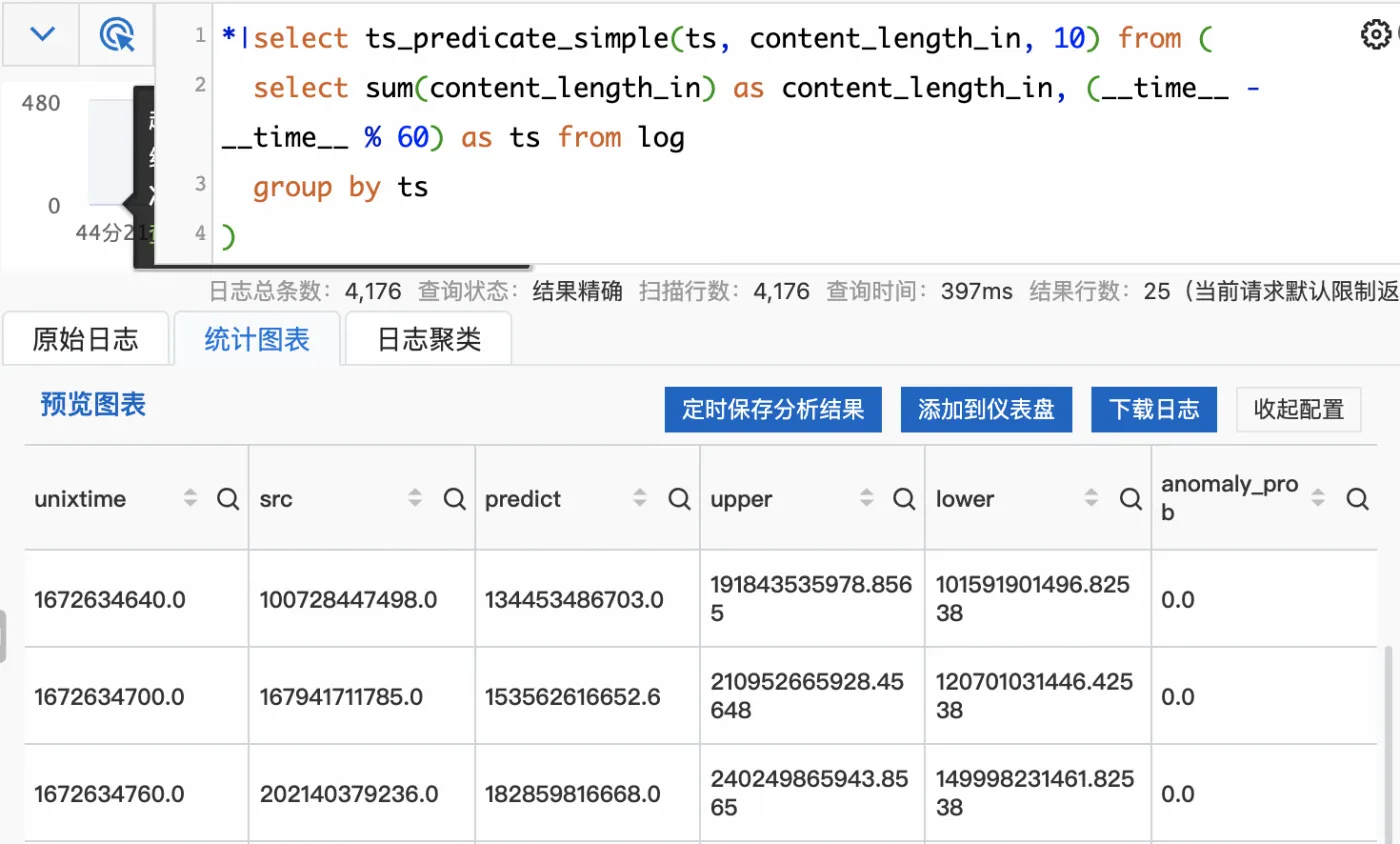The height and width of the screenshot is (844, 1400).
Task: Select src value 202140379236.0
Action: (x=348, y=794)
